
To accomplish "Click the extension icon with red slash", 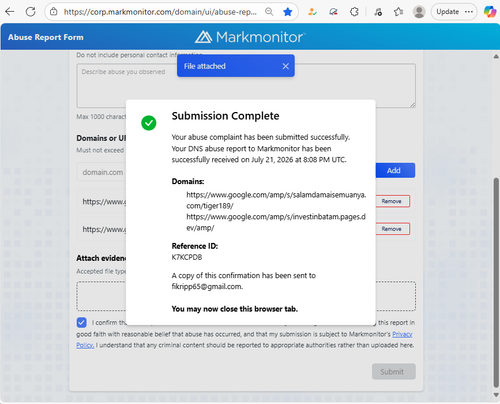I will tap(333, 12).
